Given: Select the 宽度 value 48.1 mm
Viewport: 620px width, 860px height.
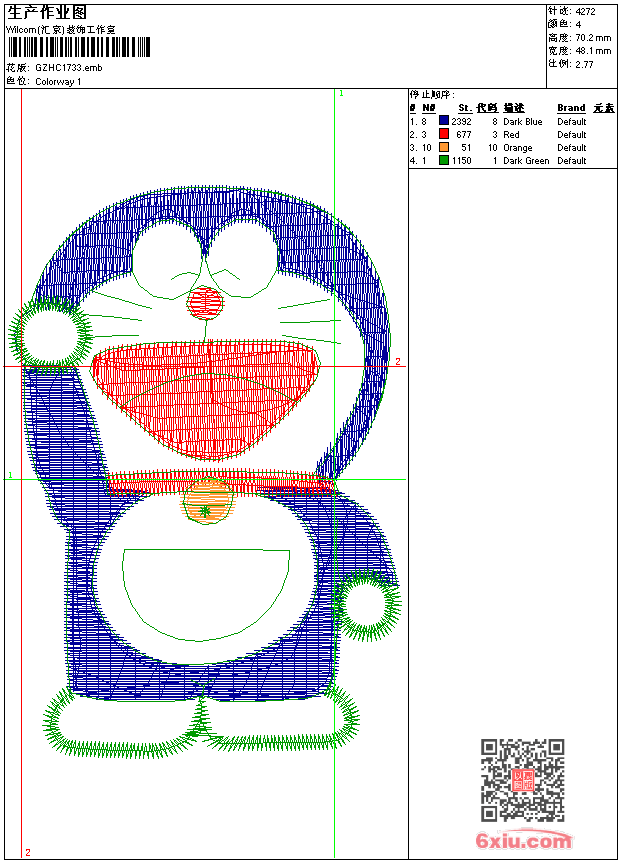Looking at the screenshot, I should tap(593, 51).
